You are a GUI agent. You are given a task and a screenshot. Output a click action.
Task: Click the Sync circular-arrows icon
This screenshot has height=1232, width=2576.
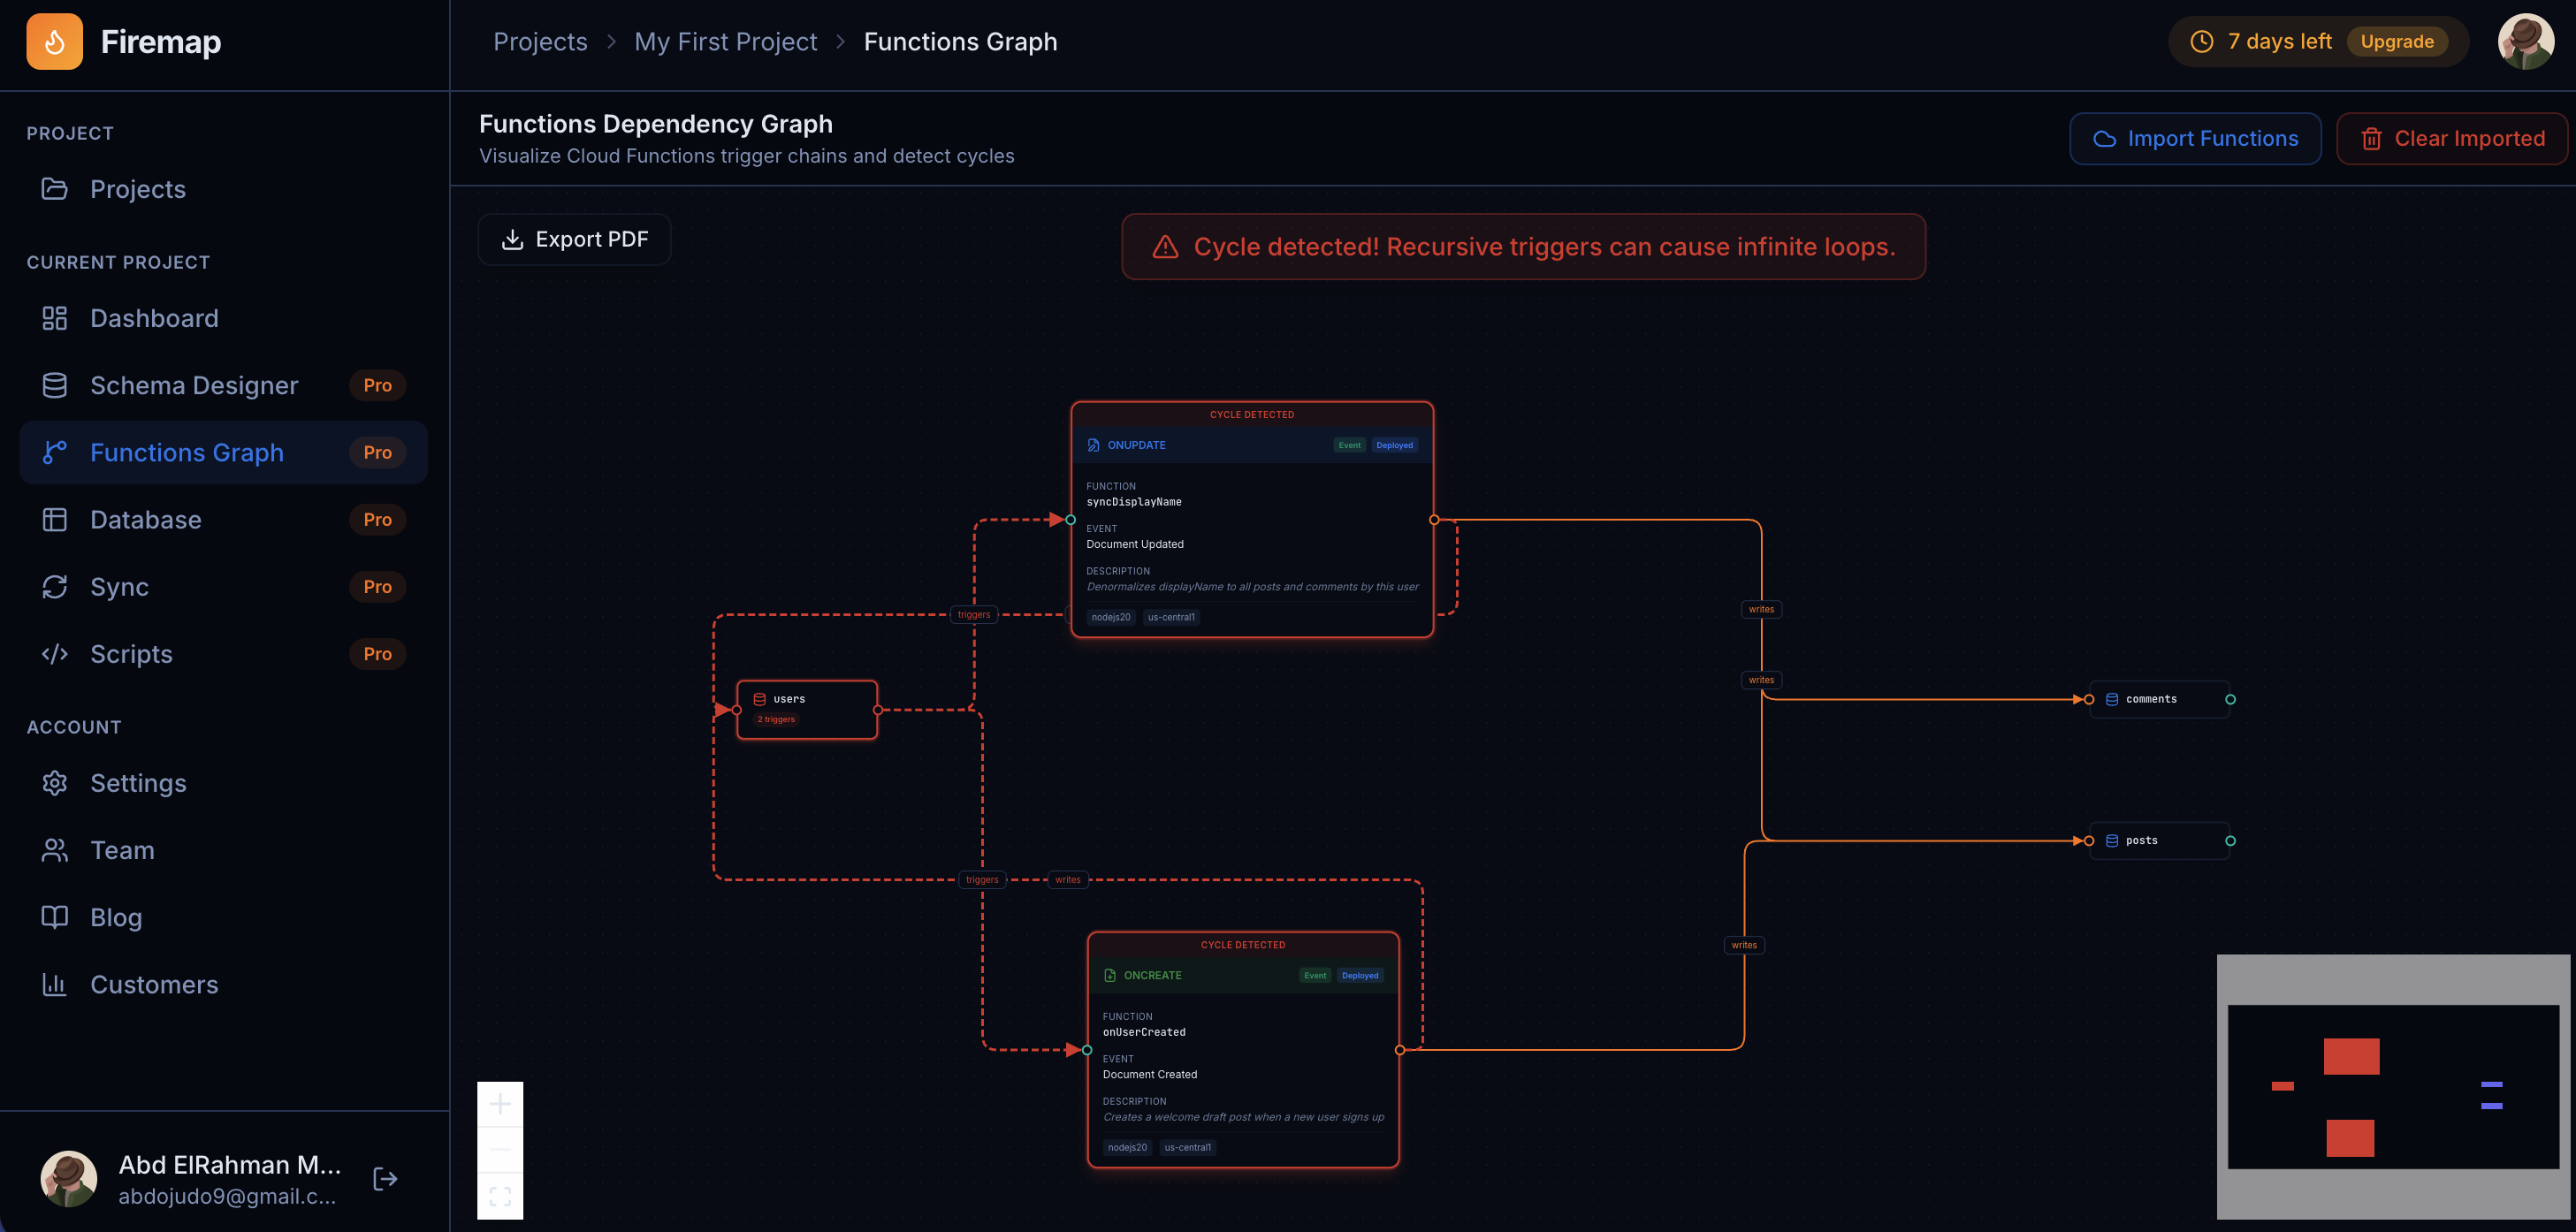pyautogui.click(x=55, y=587)
